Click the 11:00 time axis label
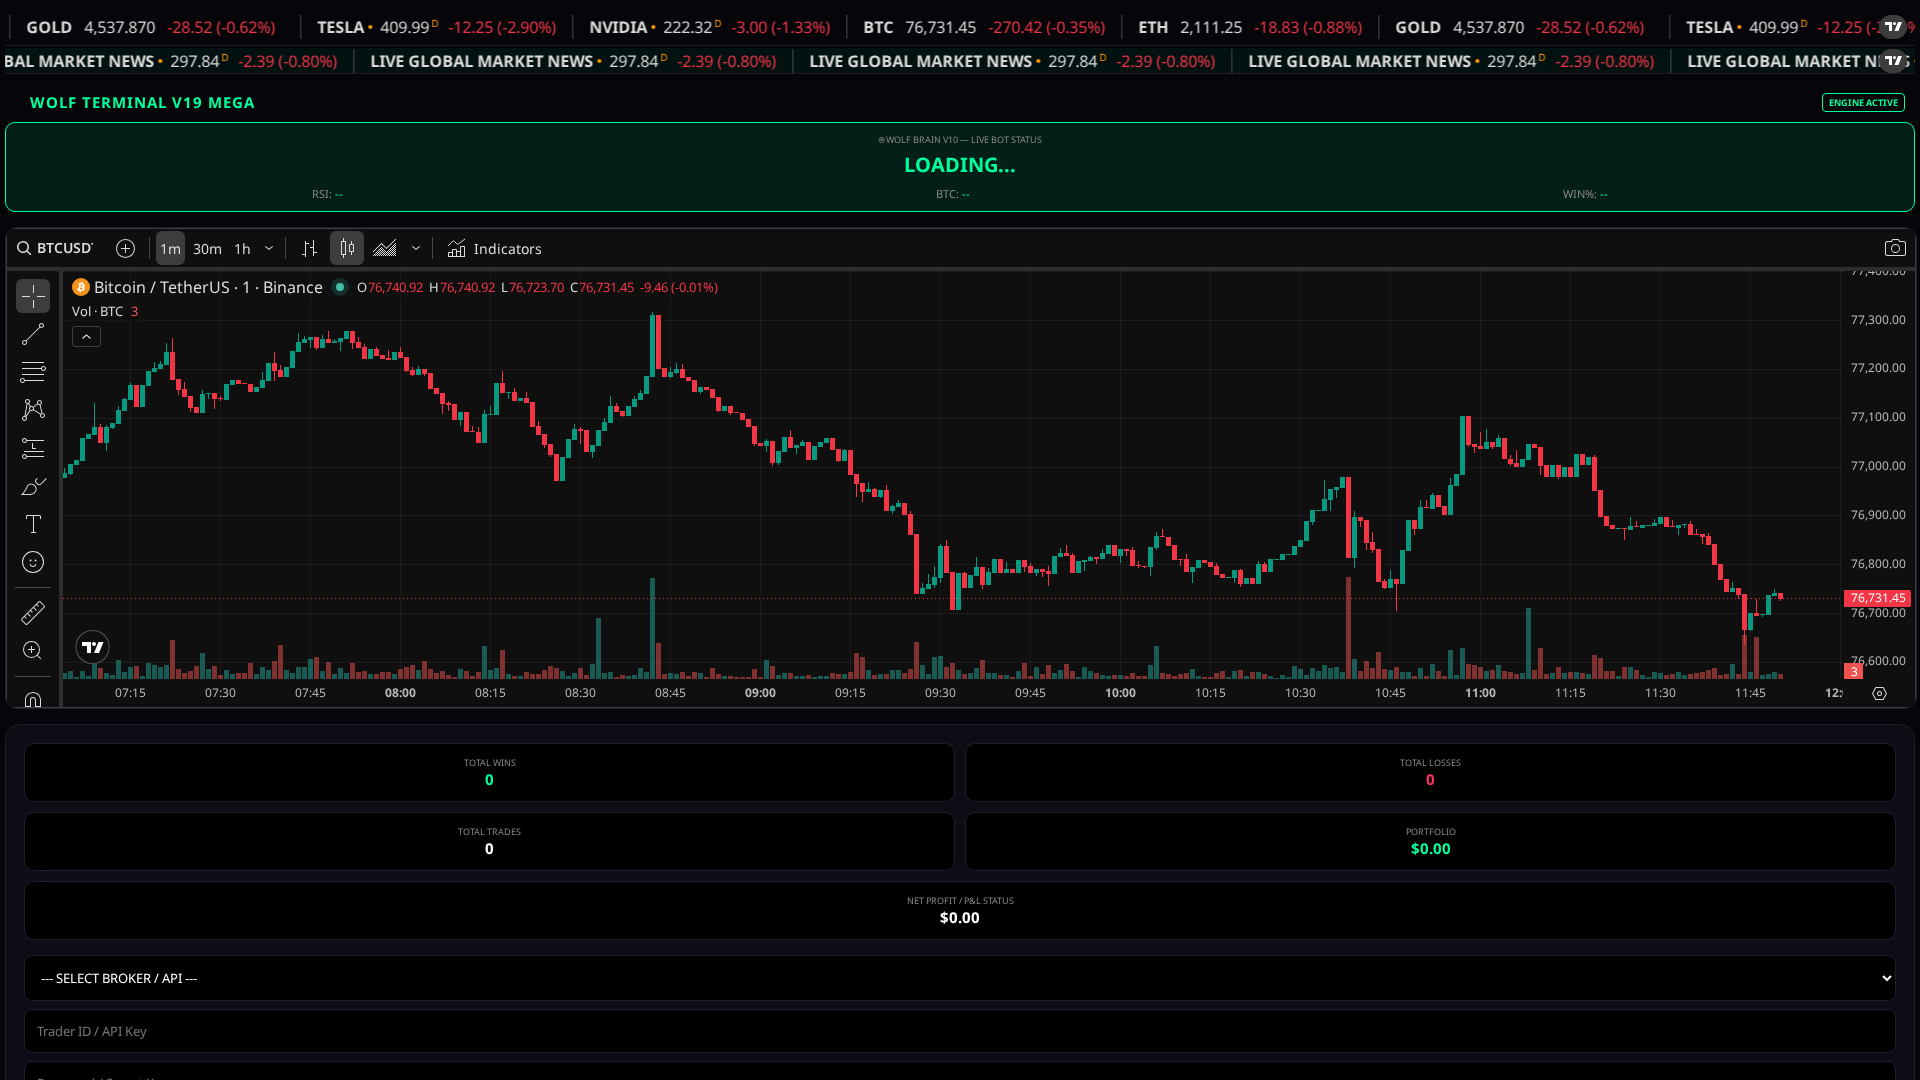This screenshot has width=1920, height=1080. click(1480, 693)
